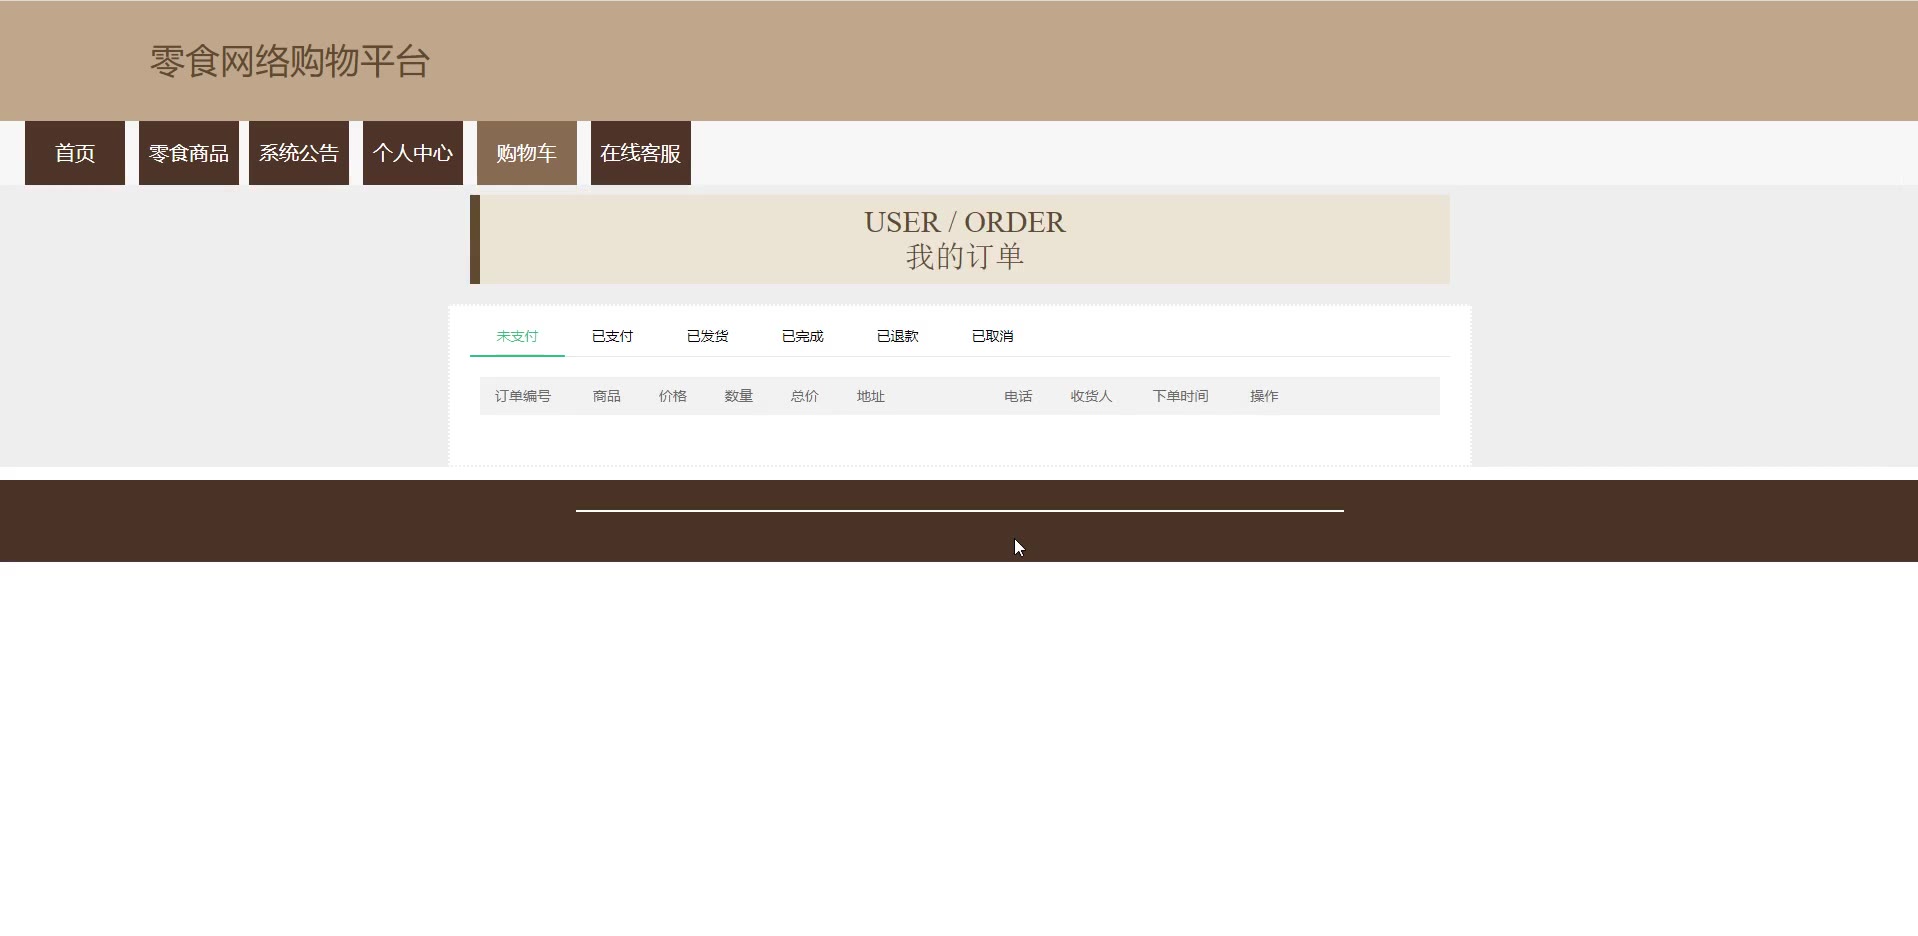This screenshot has height=936, width=1918.
Task: Click the 订单编号 column header
Action: pyautogui.click(x=523, y=396)
